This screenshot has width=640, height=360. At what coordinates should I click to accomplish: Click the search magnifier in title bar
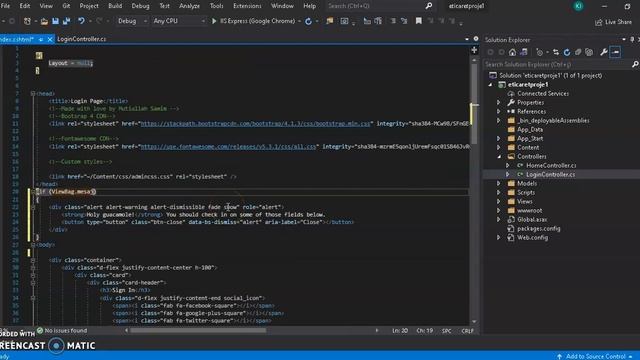[x=429, y=6]
